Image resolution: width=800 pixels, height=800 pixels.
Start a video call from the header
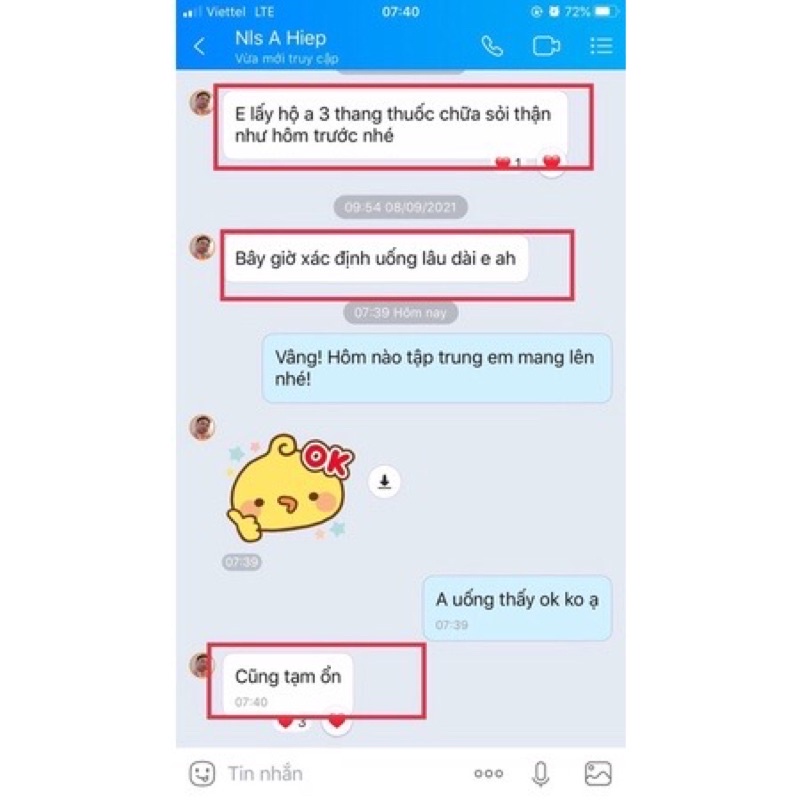(x=546, y=46)
